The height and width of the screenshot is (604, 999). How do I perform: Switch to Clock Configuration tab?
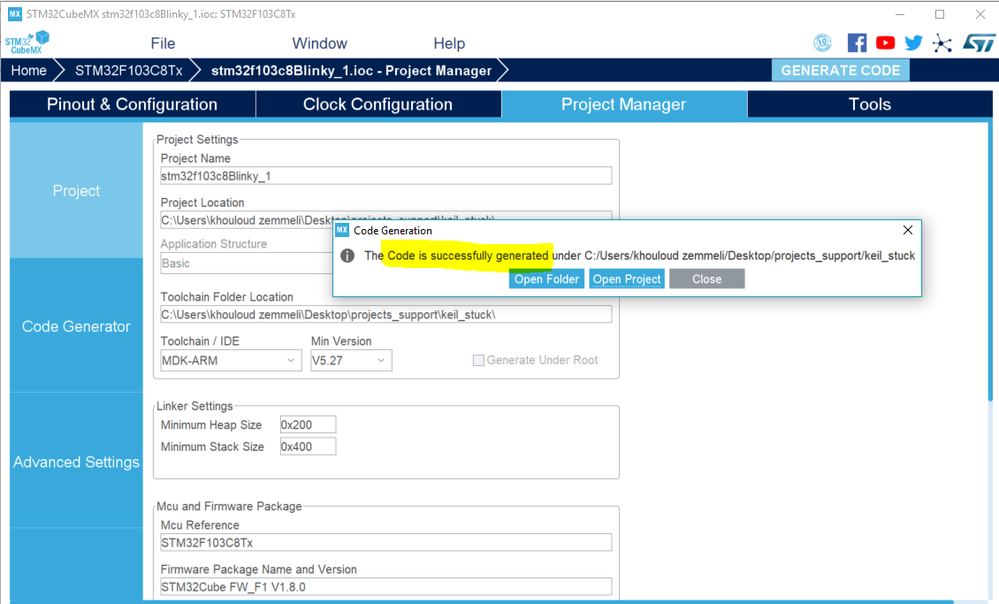pyautogui.click(x=378, y=104)
